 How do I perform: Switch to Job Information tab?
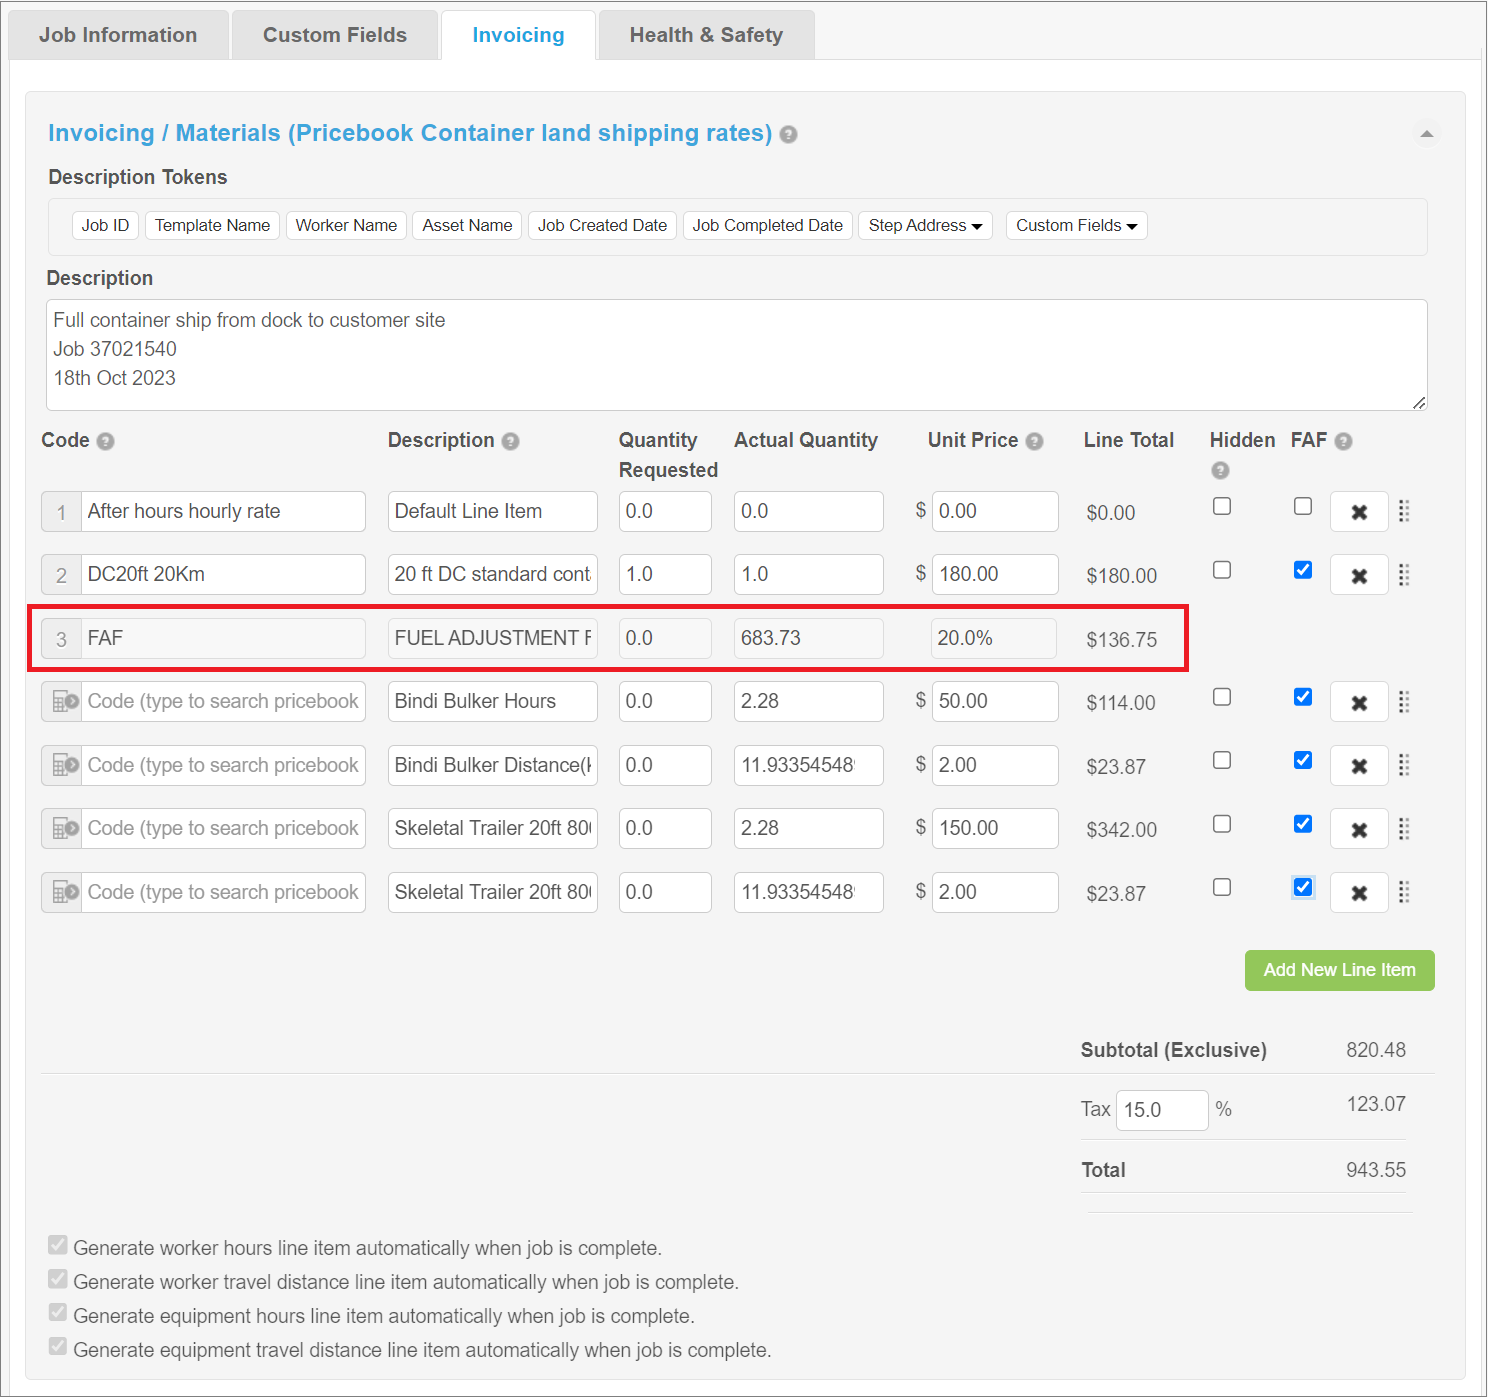click(118, 35)
